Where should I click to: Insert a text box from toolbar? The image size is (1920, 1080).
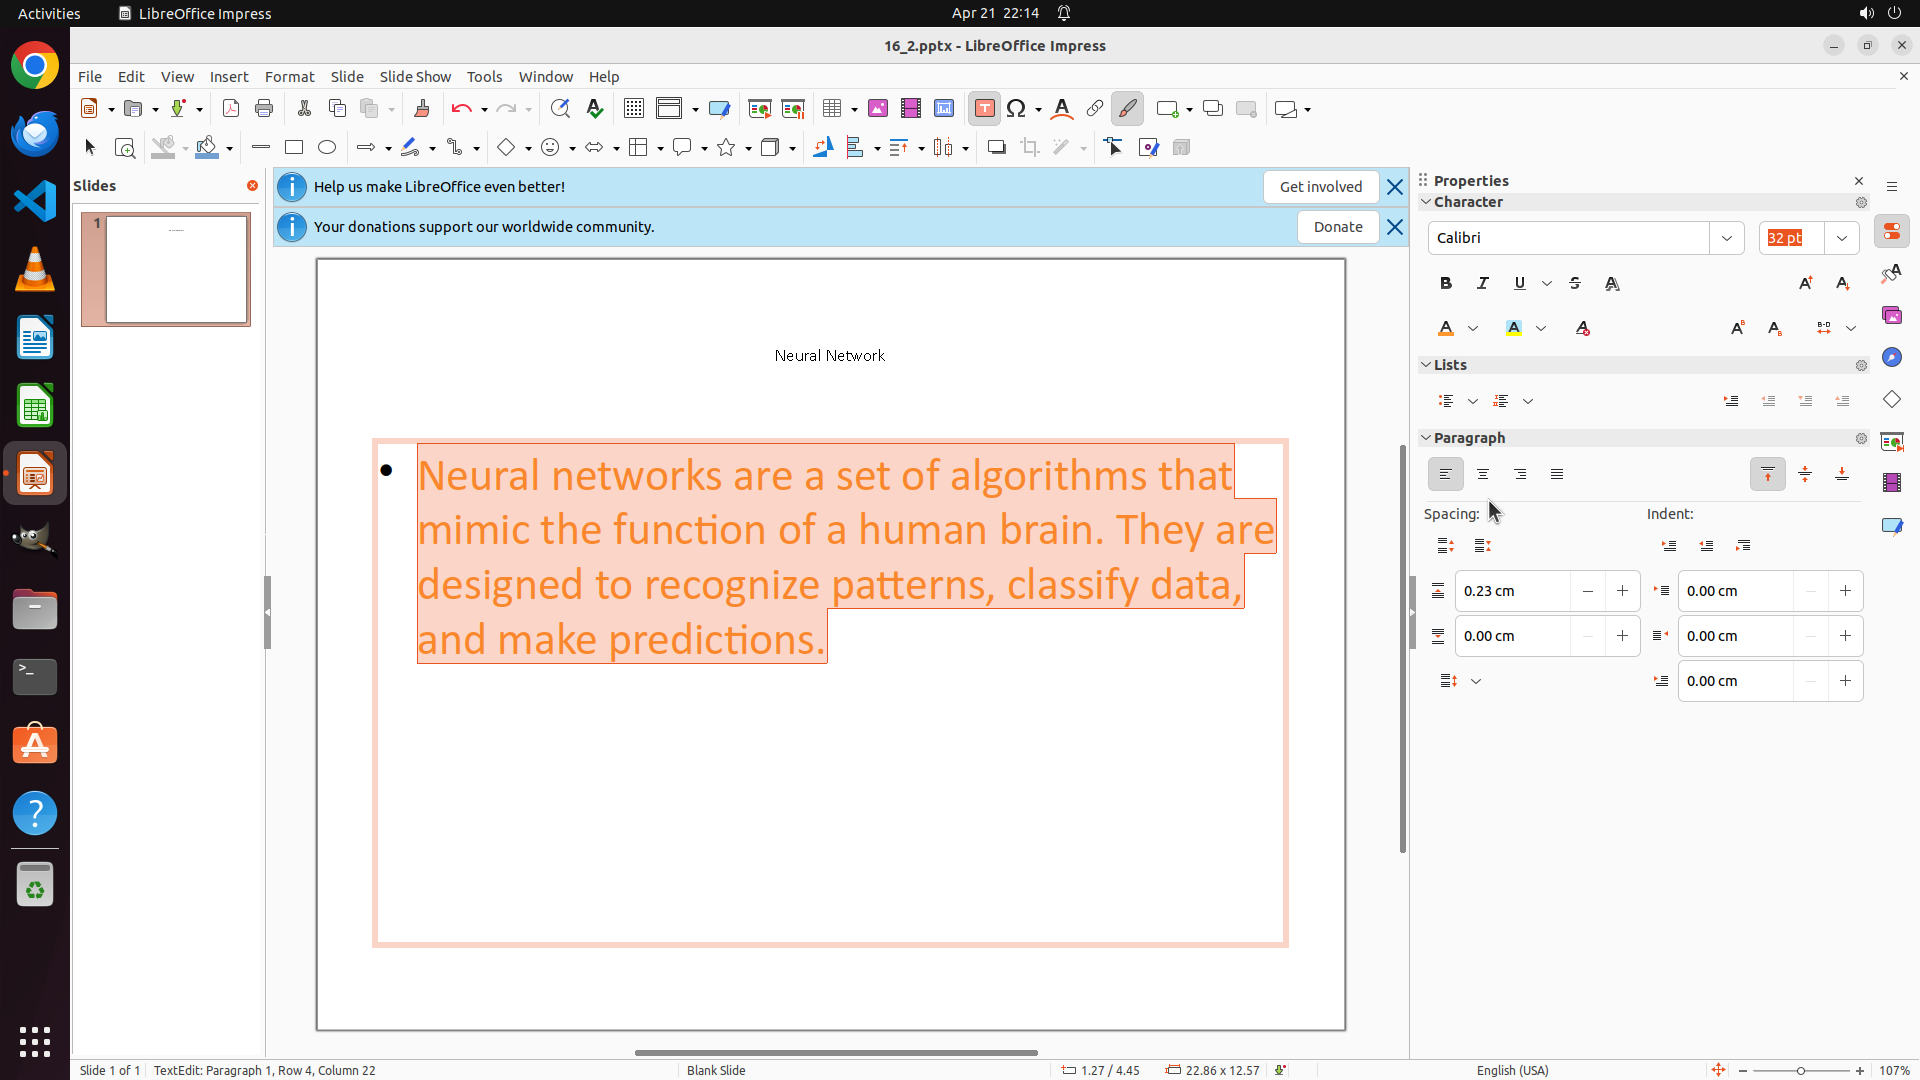tap(984, 109)
